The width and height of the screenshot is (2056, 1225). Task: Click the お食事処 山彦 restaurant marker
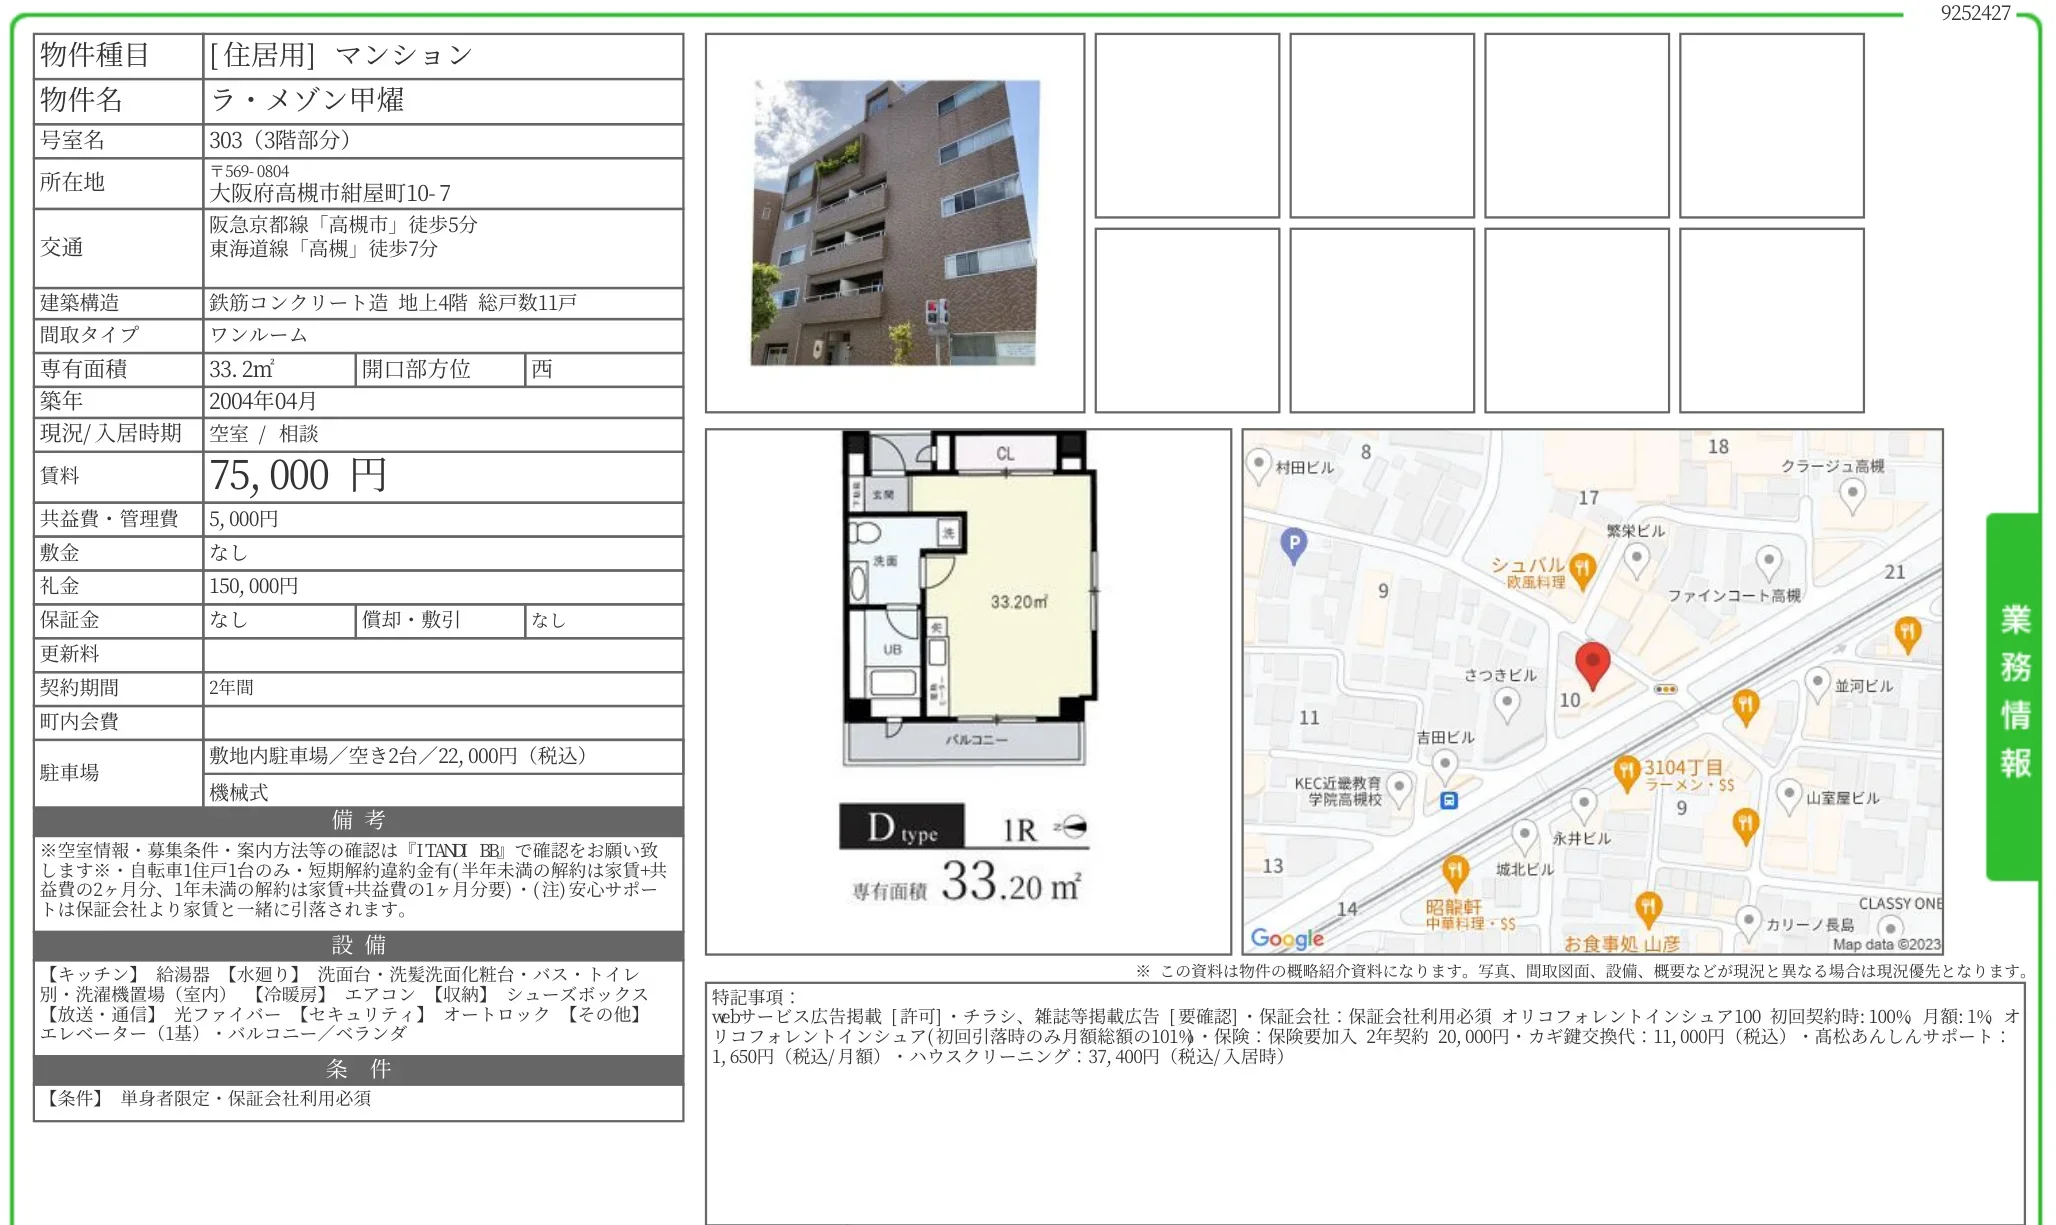click(1648, 908)
